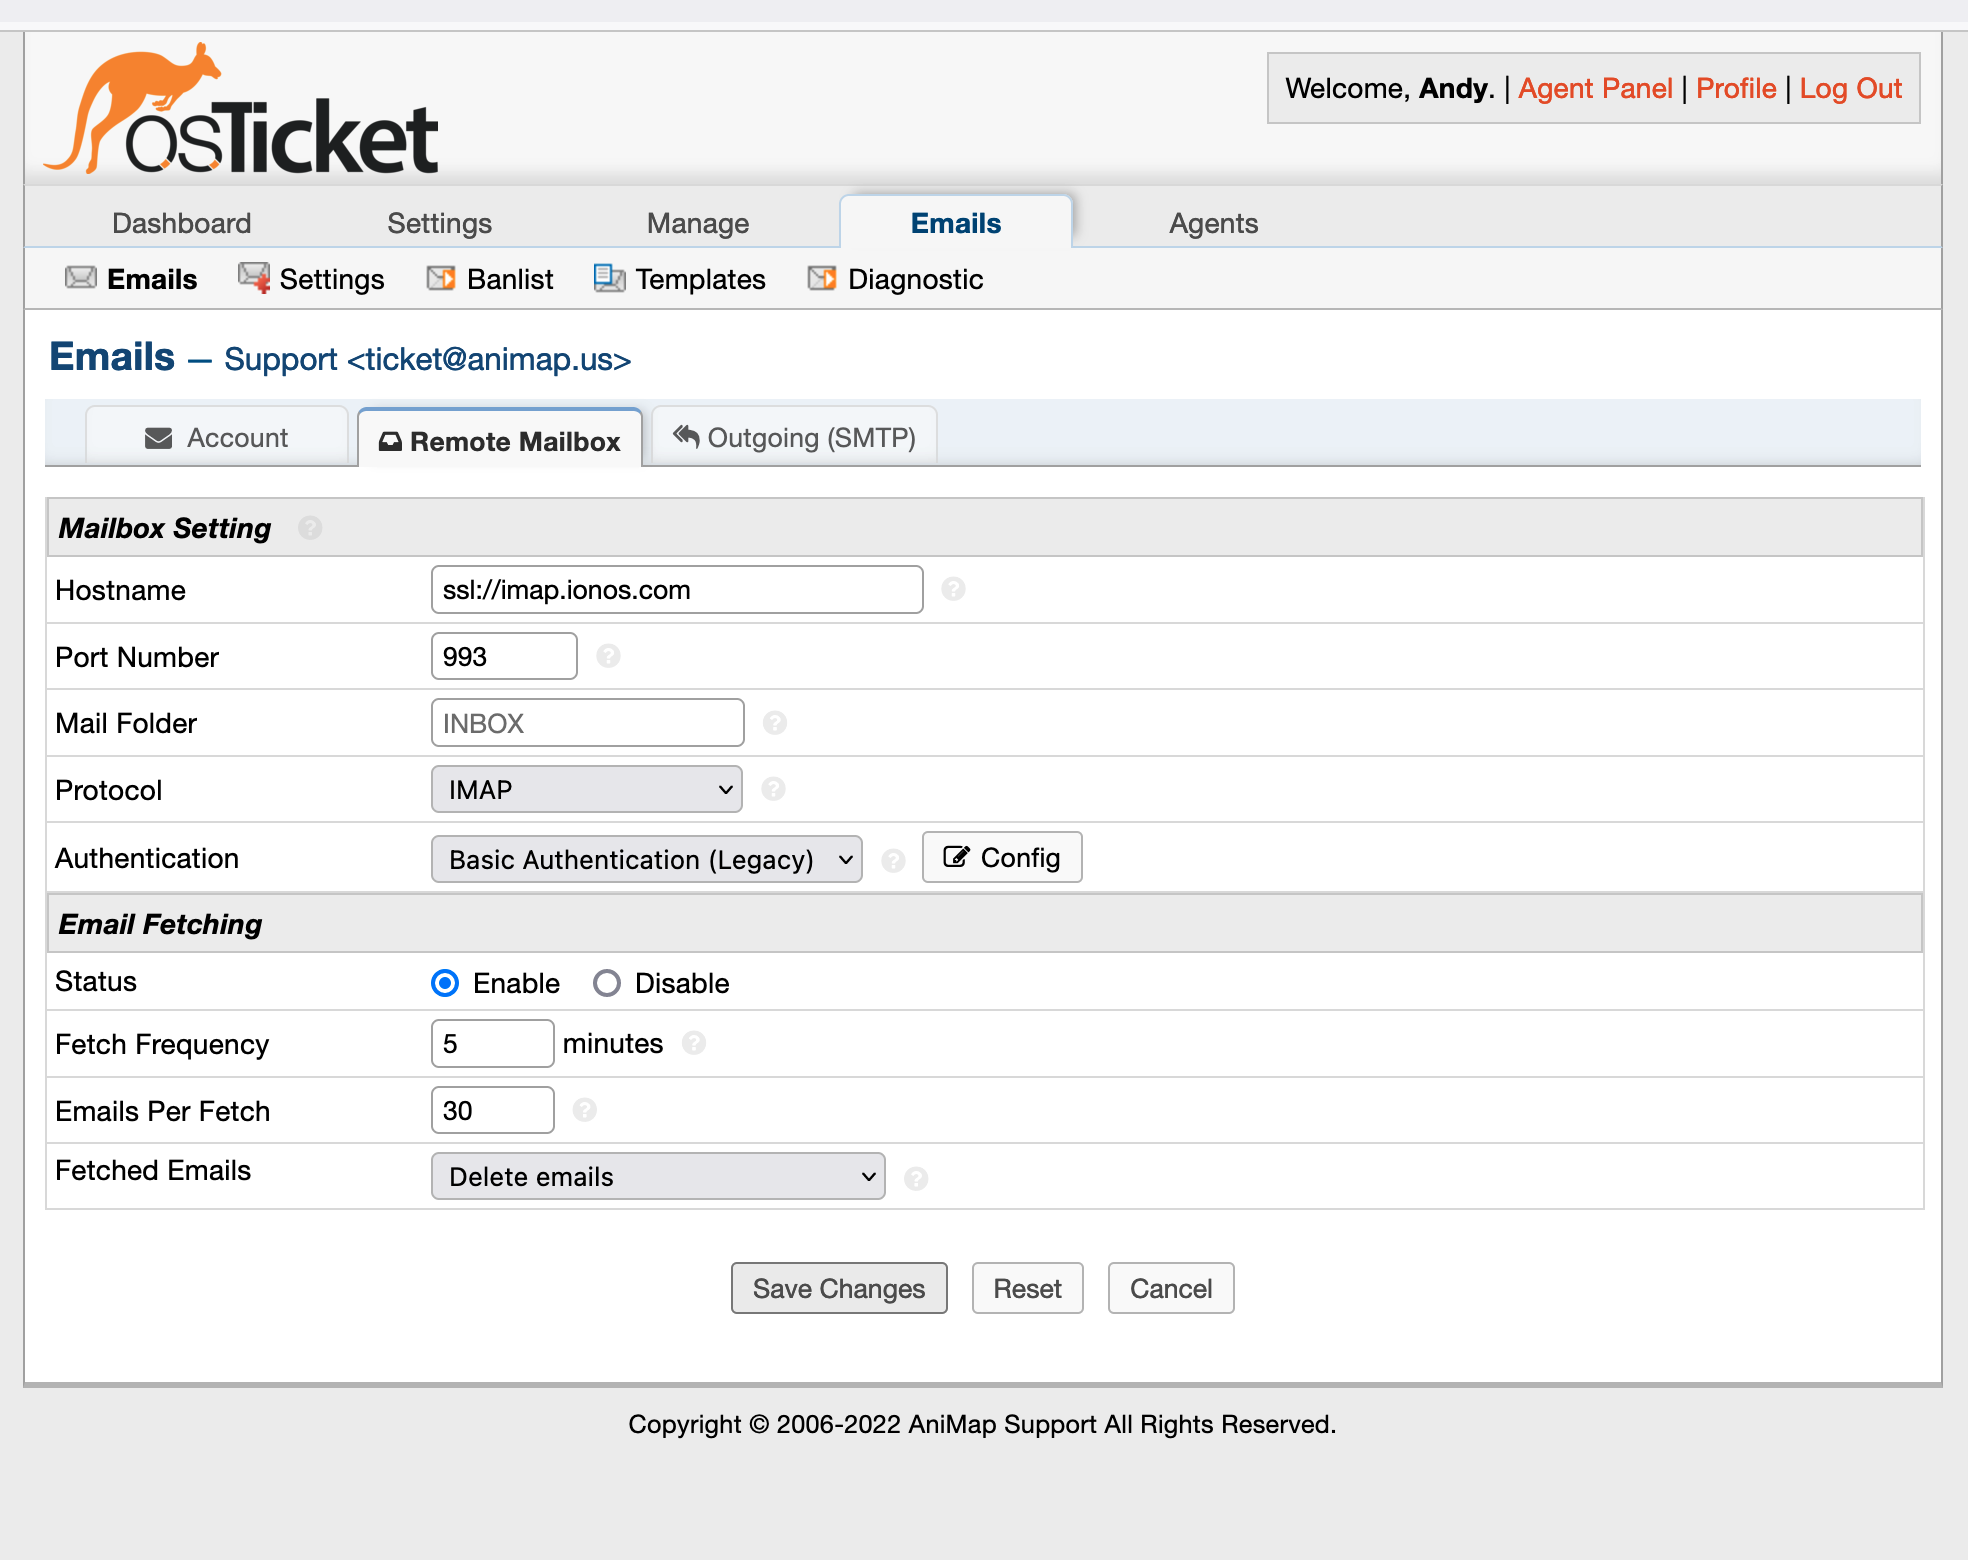This screenshot has height=1560, width=1968.
Task: Click inside the Port Number field
Action: (x=503, y=656)
